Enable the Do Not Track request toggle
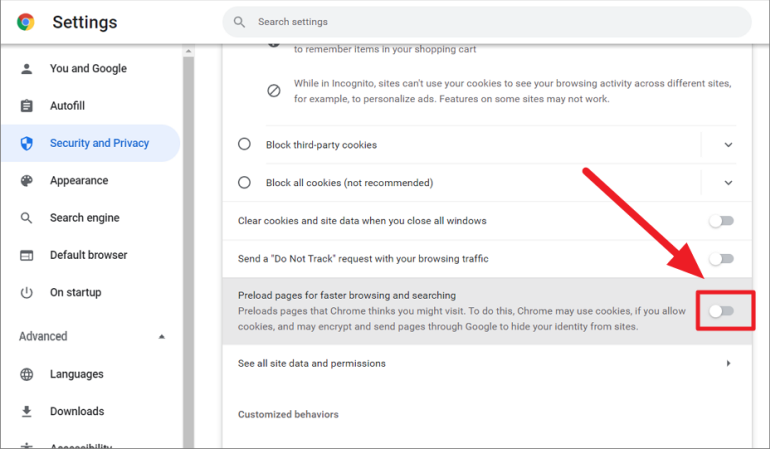The height and width of the screenshot is (449, 770). coord(721,259)
